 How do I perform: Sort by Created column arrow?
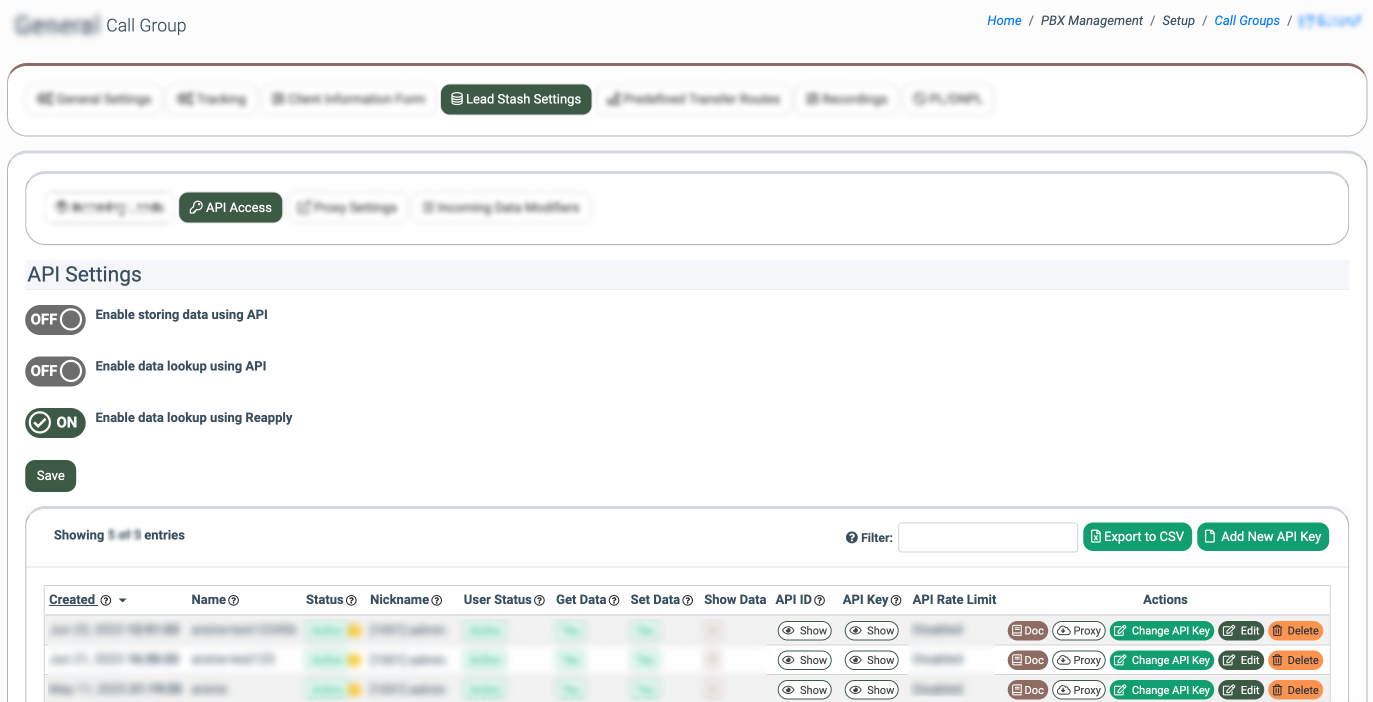[x=122, y=601]
